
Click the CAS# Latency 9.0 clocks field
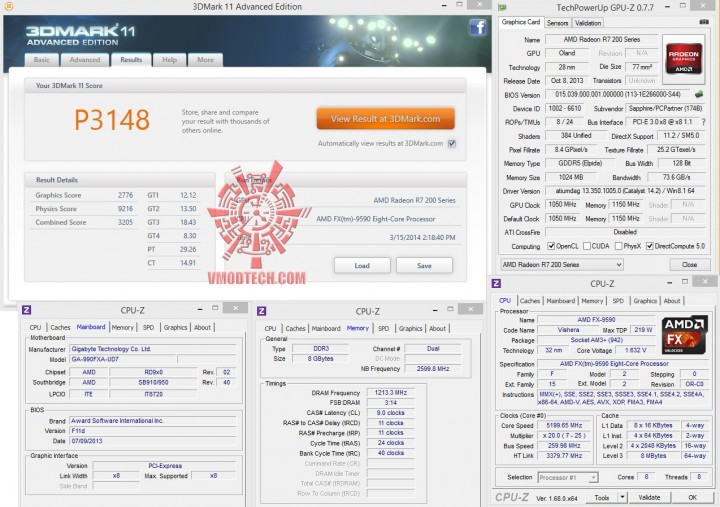(391, 413)
